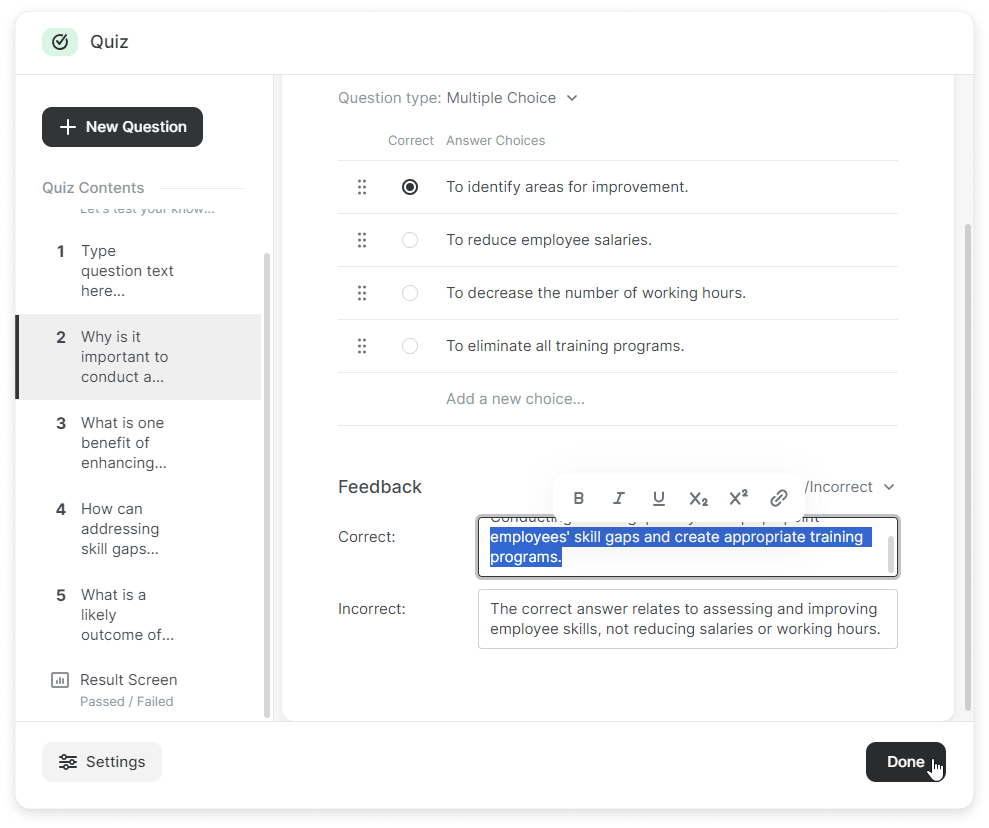989x828 pixels.
Task: Click the 'Add a new choice...' field
Action: (515, 399)
